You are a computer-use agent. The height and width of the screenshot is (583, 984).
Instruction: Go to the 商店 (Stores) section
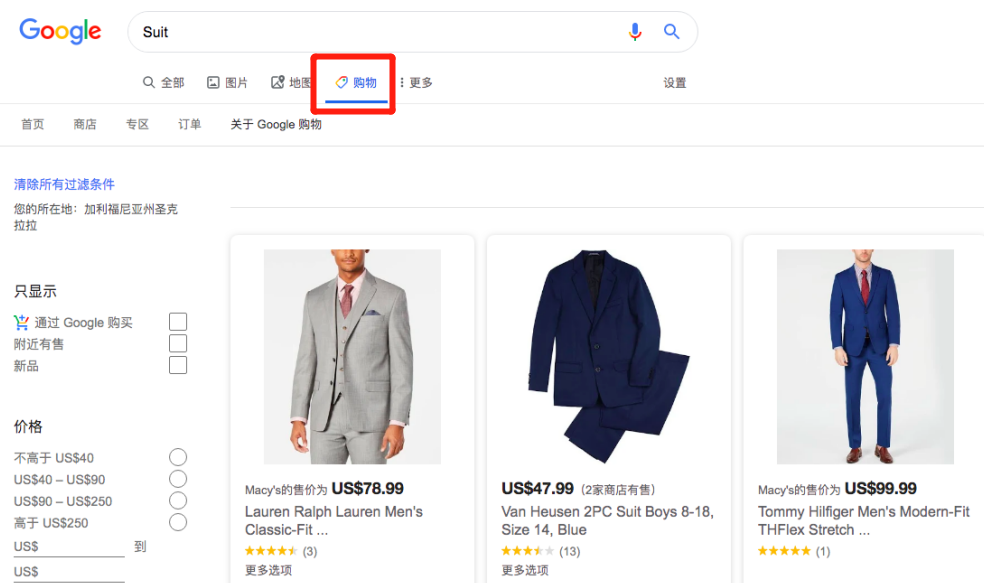[x=85, y=125]
